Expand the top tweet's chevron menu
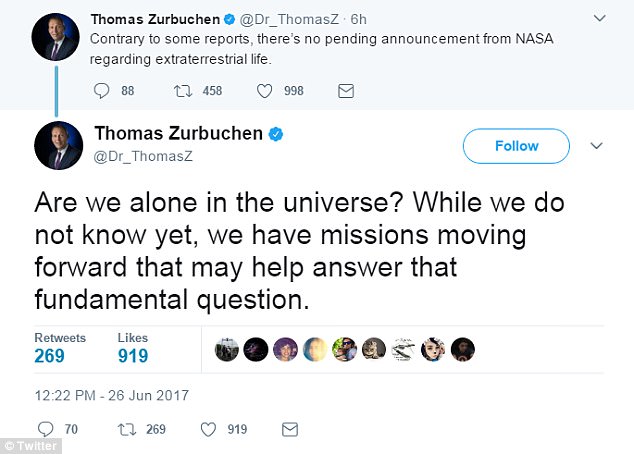The width and height of the screenshot is (634, 454). point(599,18)
